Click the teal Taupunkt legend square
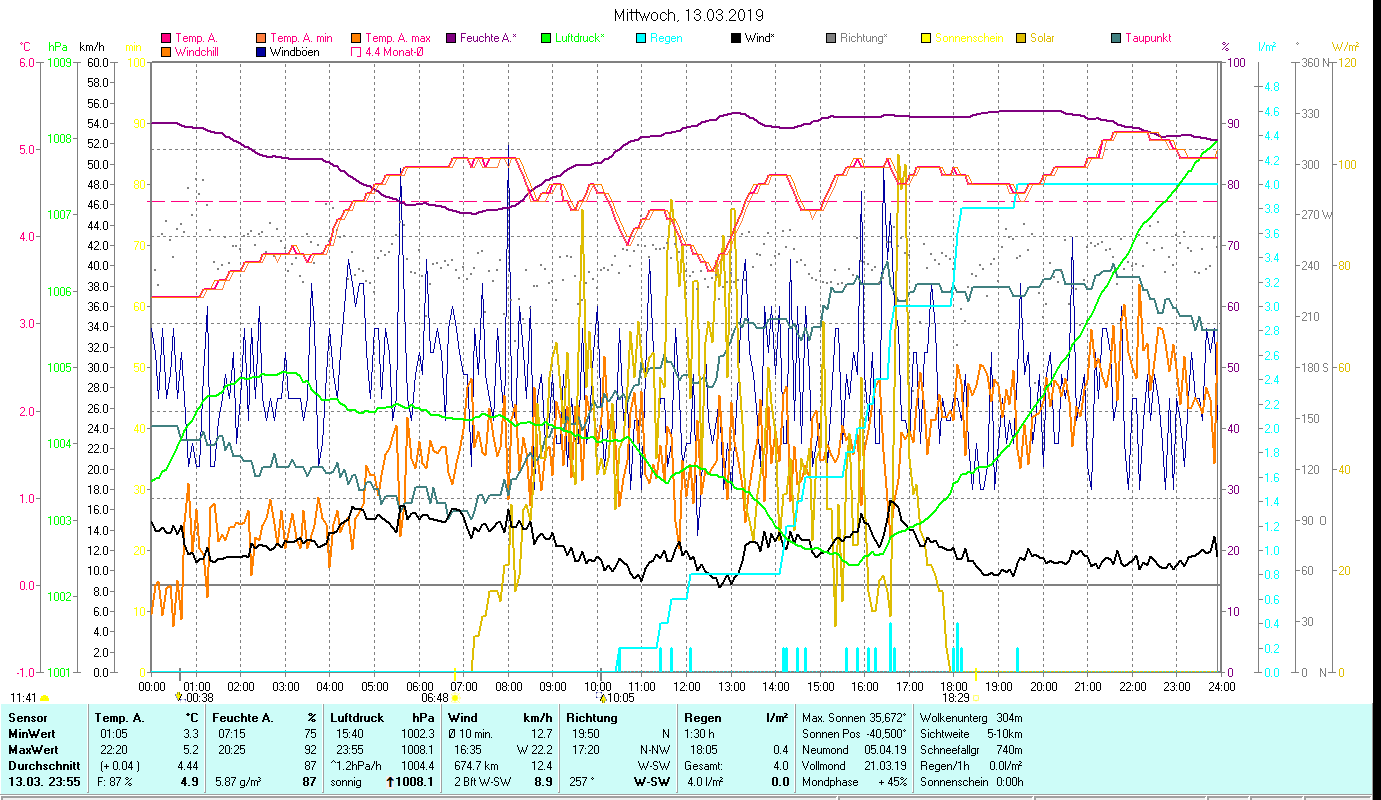This screenshot has width=1381, height=800. (x=1115, y=38)
